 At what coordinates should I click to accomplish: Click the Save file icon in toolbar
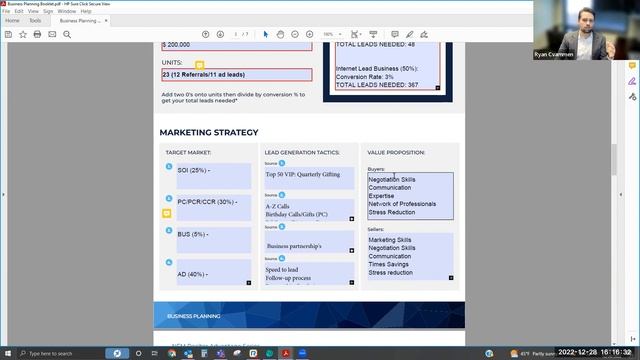[x=8, y=35]
